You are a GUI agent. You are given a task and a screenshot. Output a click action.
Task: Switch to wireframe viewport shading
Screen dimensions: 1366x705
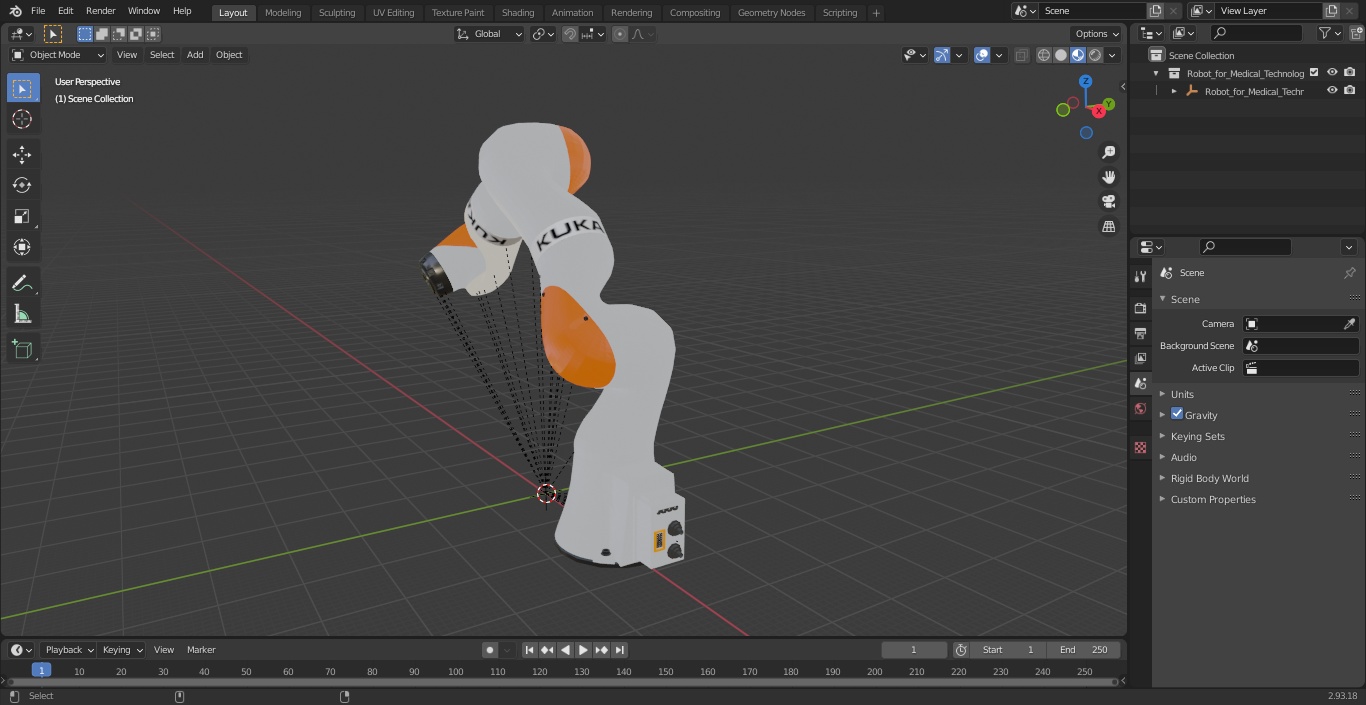pos(1044,55)
